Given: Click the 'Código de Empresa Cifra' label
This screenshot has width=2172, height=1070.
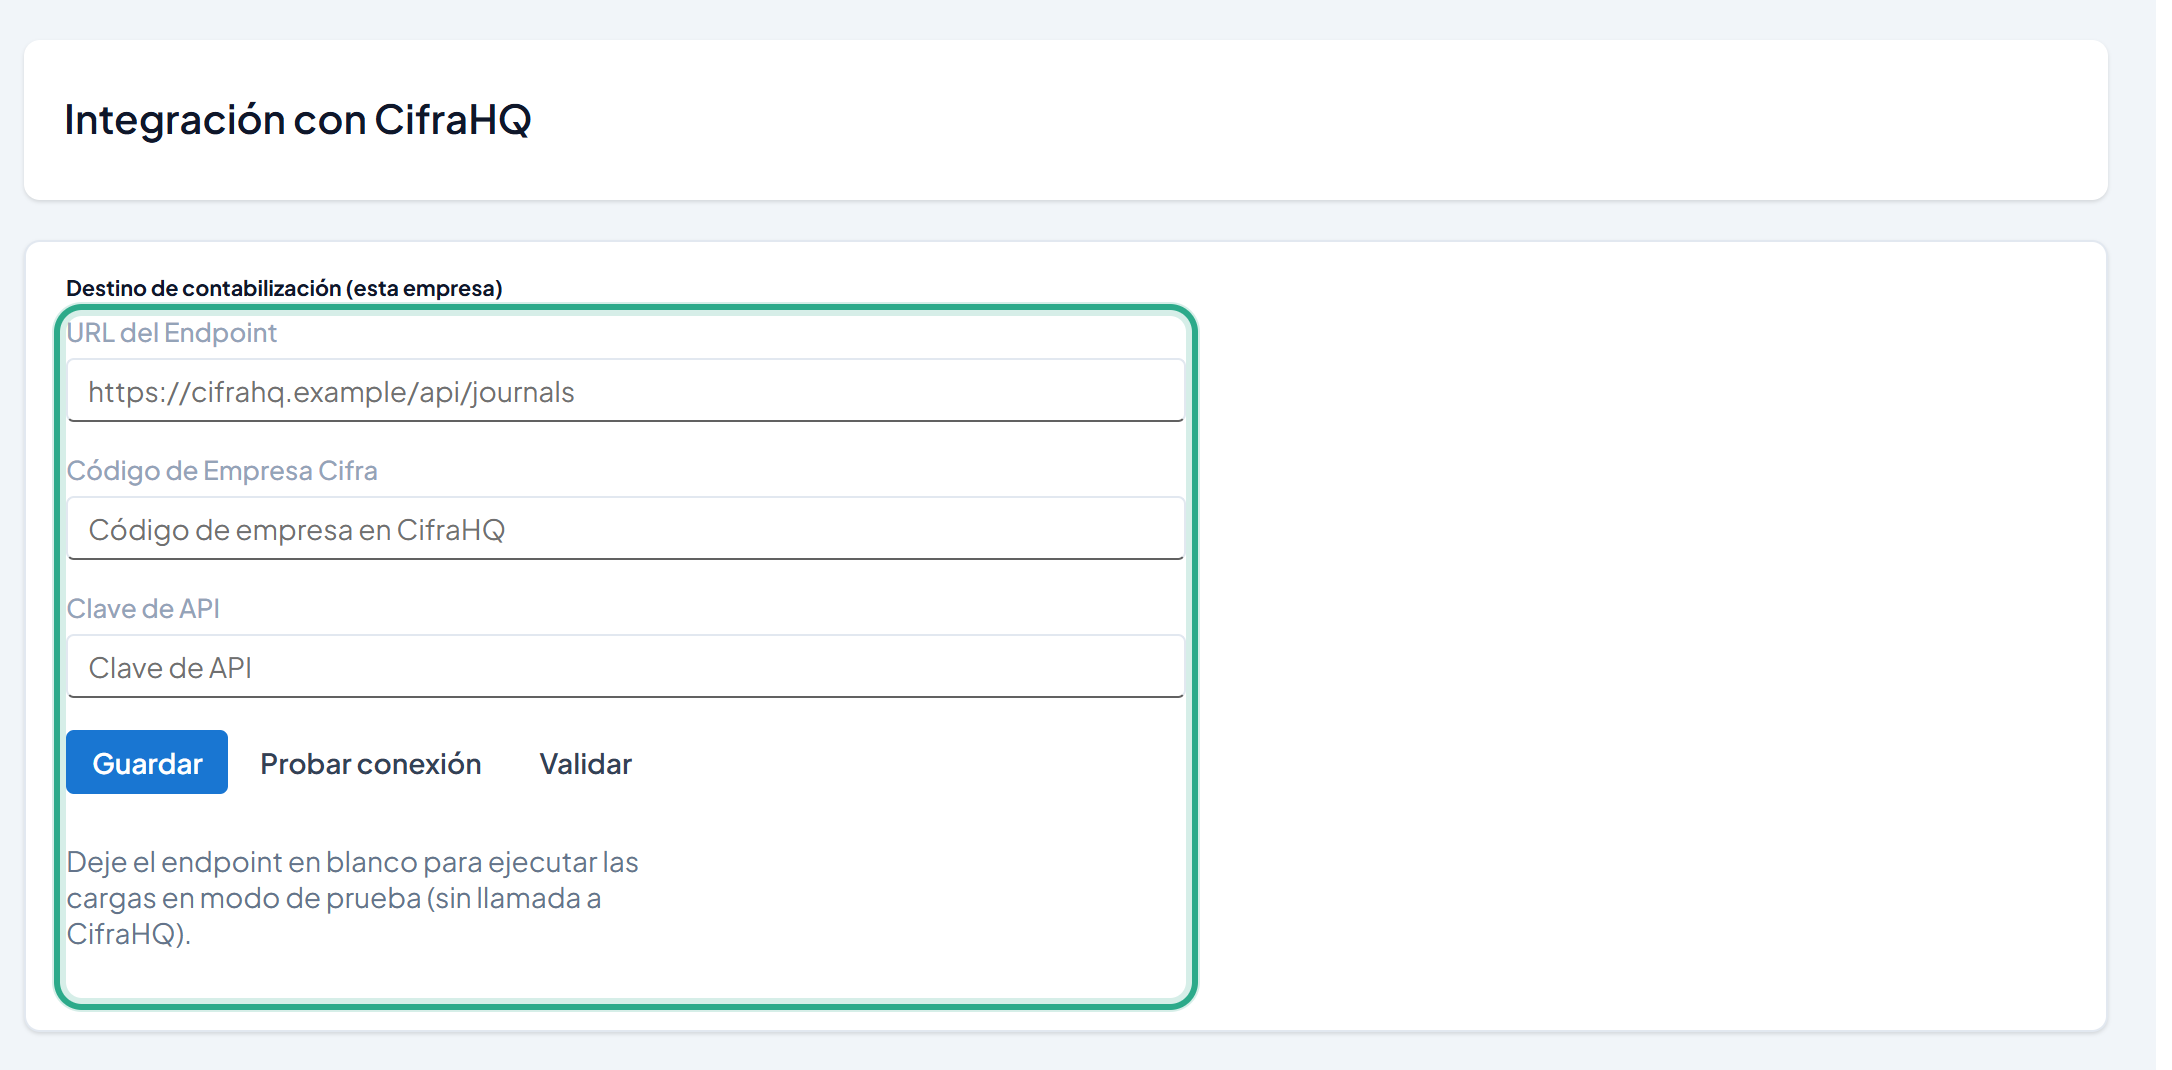Looking at the screenshot, I should pos(222,471).
